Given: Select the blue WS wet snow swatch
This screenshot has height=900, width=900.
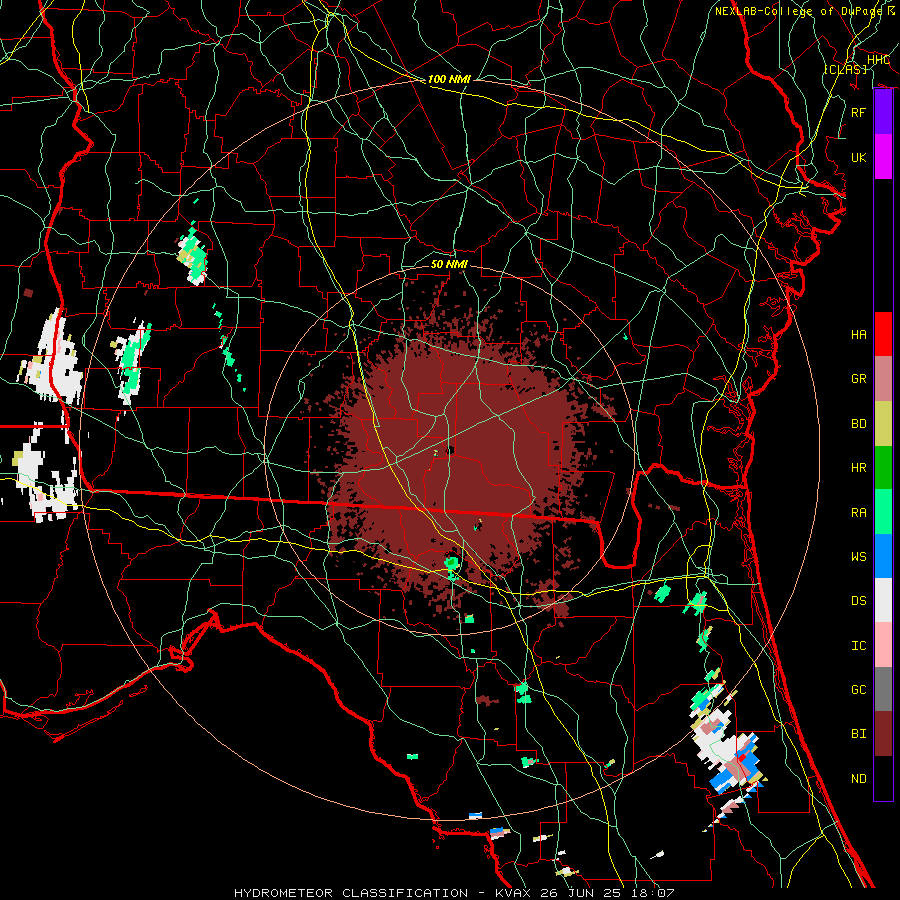Looking at the screenshot, I should 883,556.
